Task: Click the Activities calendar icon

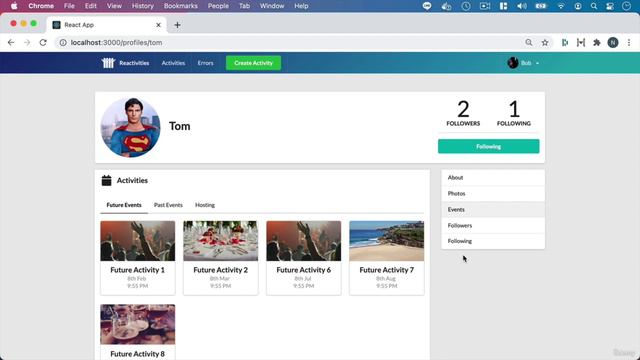Action: tap(107, 180)
